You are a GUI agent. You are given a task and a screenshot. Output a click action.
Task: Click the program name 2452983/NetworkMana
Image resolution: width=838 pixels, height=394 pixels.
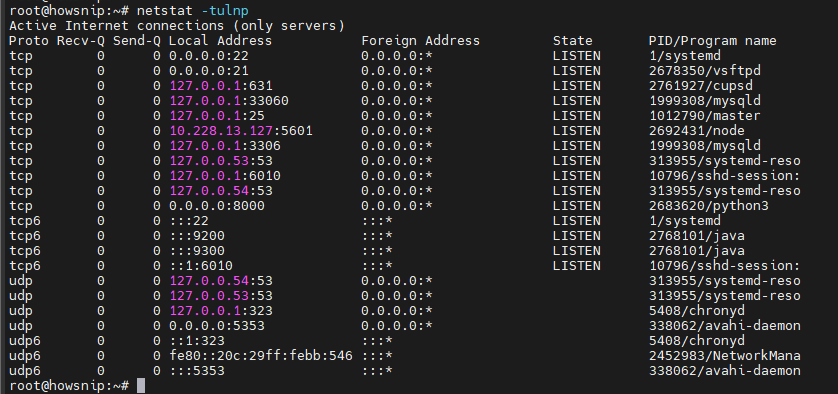[x=725, y=355]
